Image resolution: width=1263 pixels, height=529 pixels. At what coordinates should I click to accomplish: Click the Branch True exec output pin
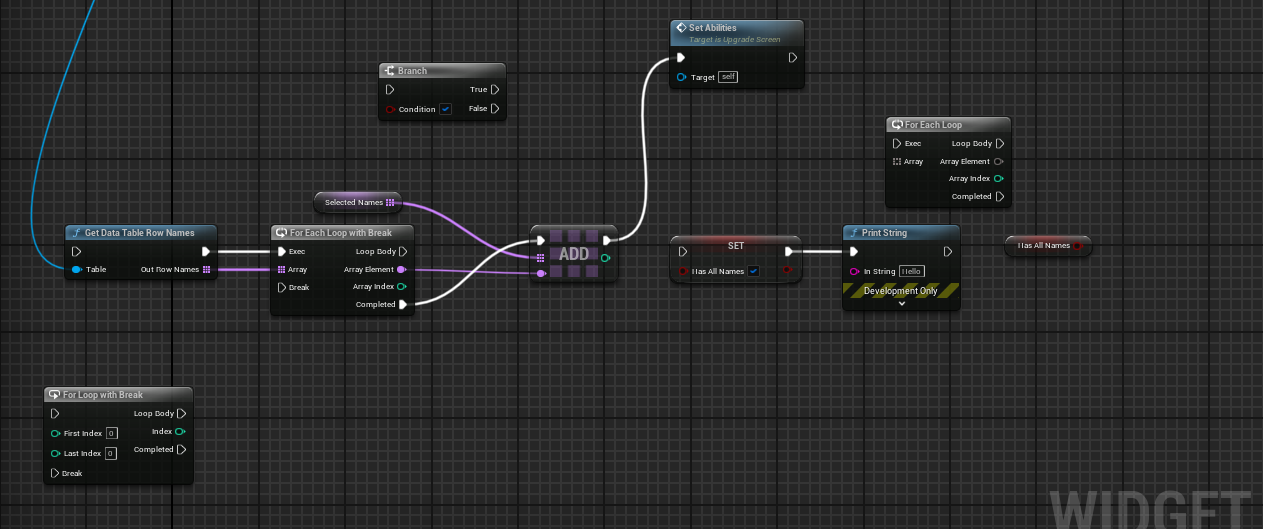(494, 90)
